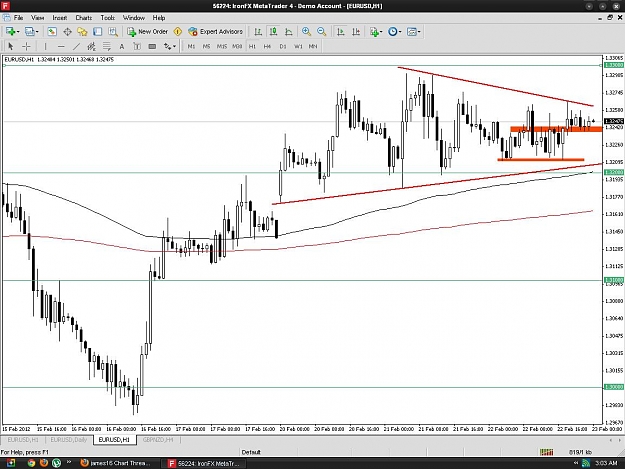Click the yellow MetaEditor diamond icon

(x=178, y=31)
